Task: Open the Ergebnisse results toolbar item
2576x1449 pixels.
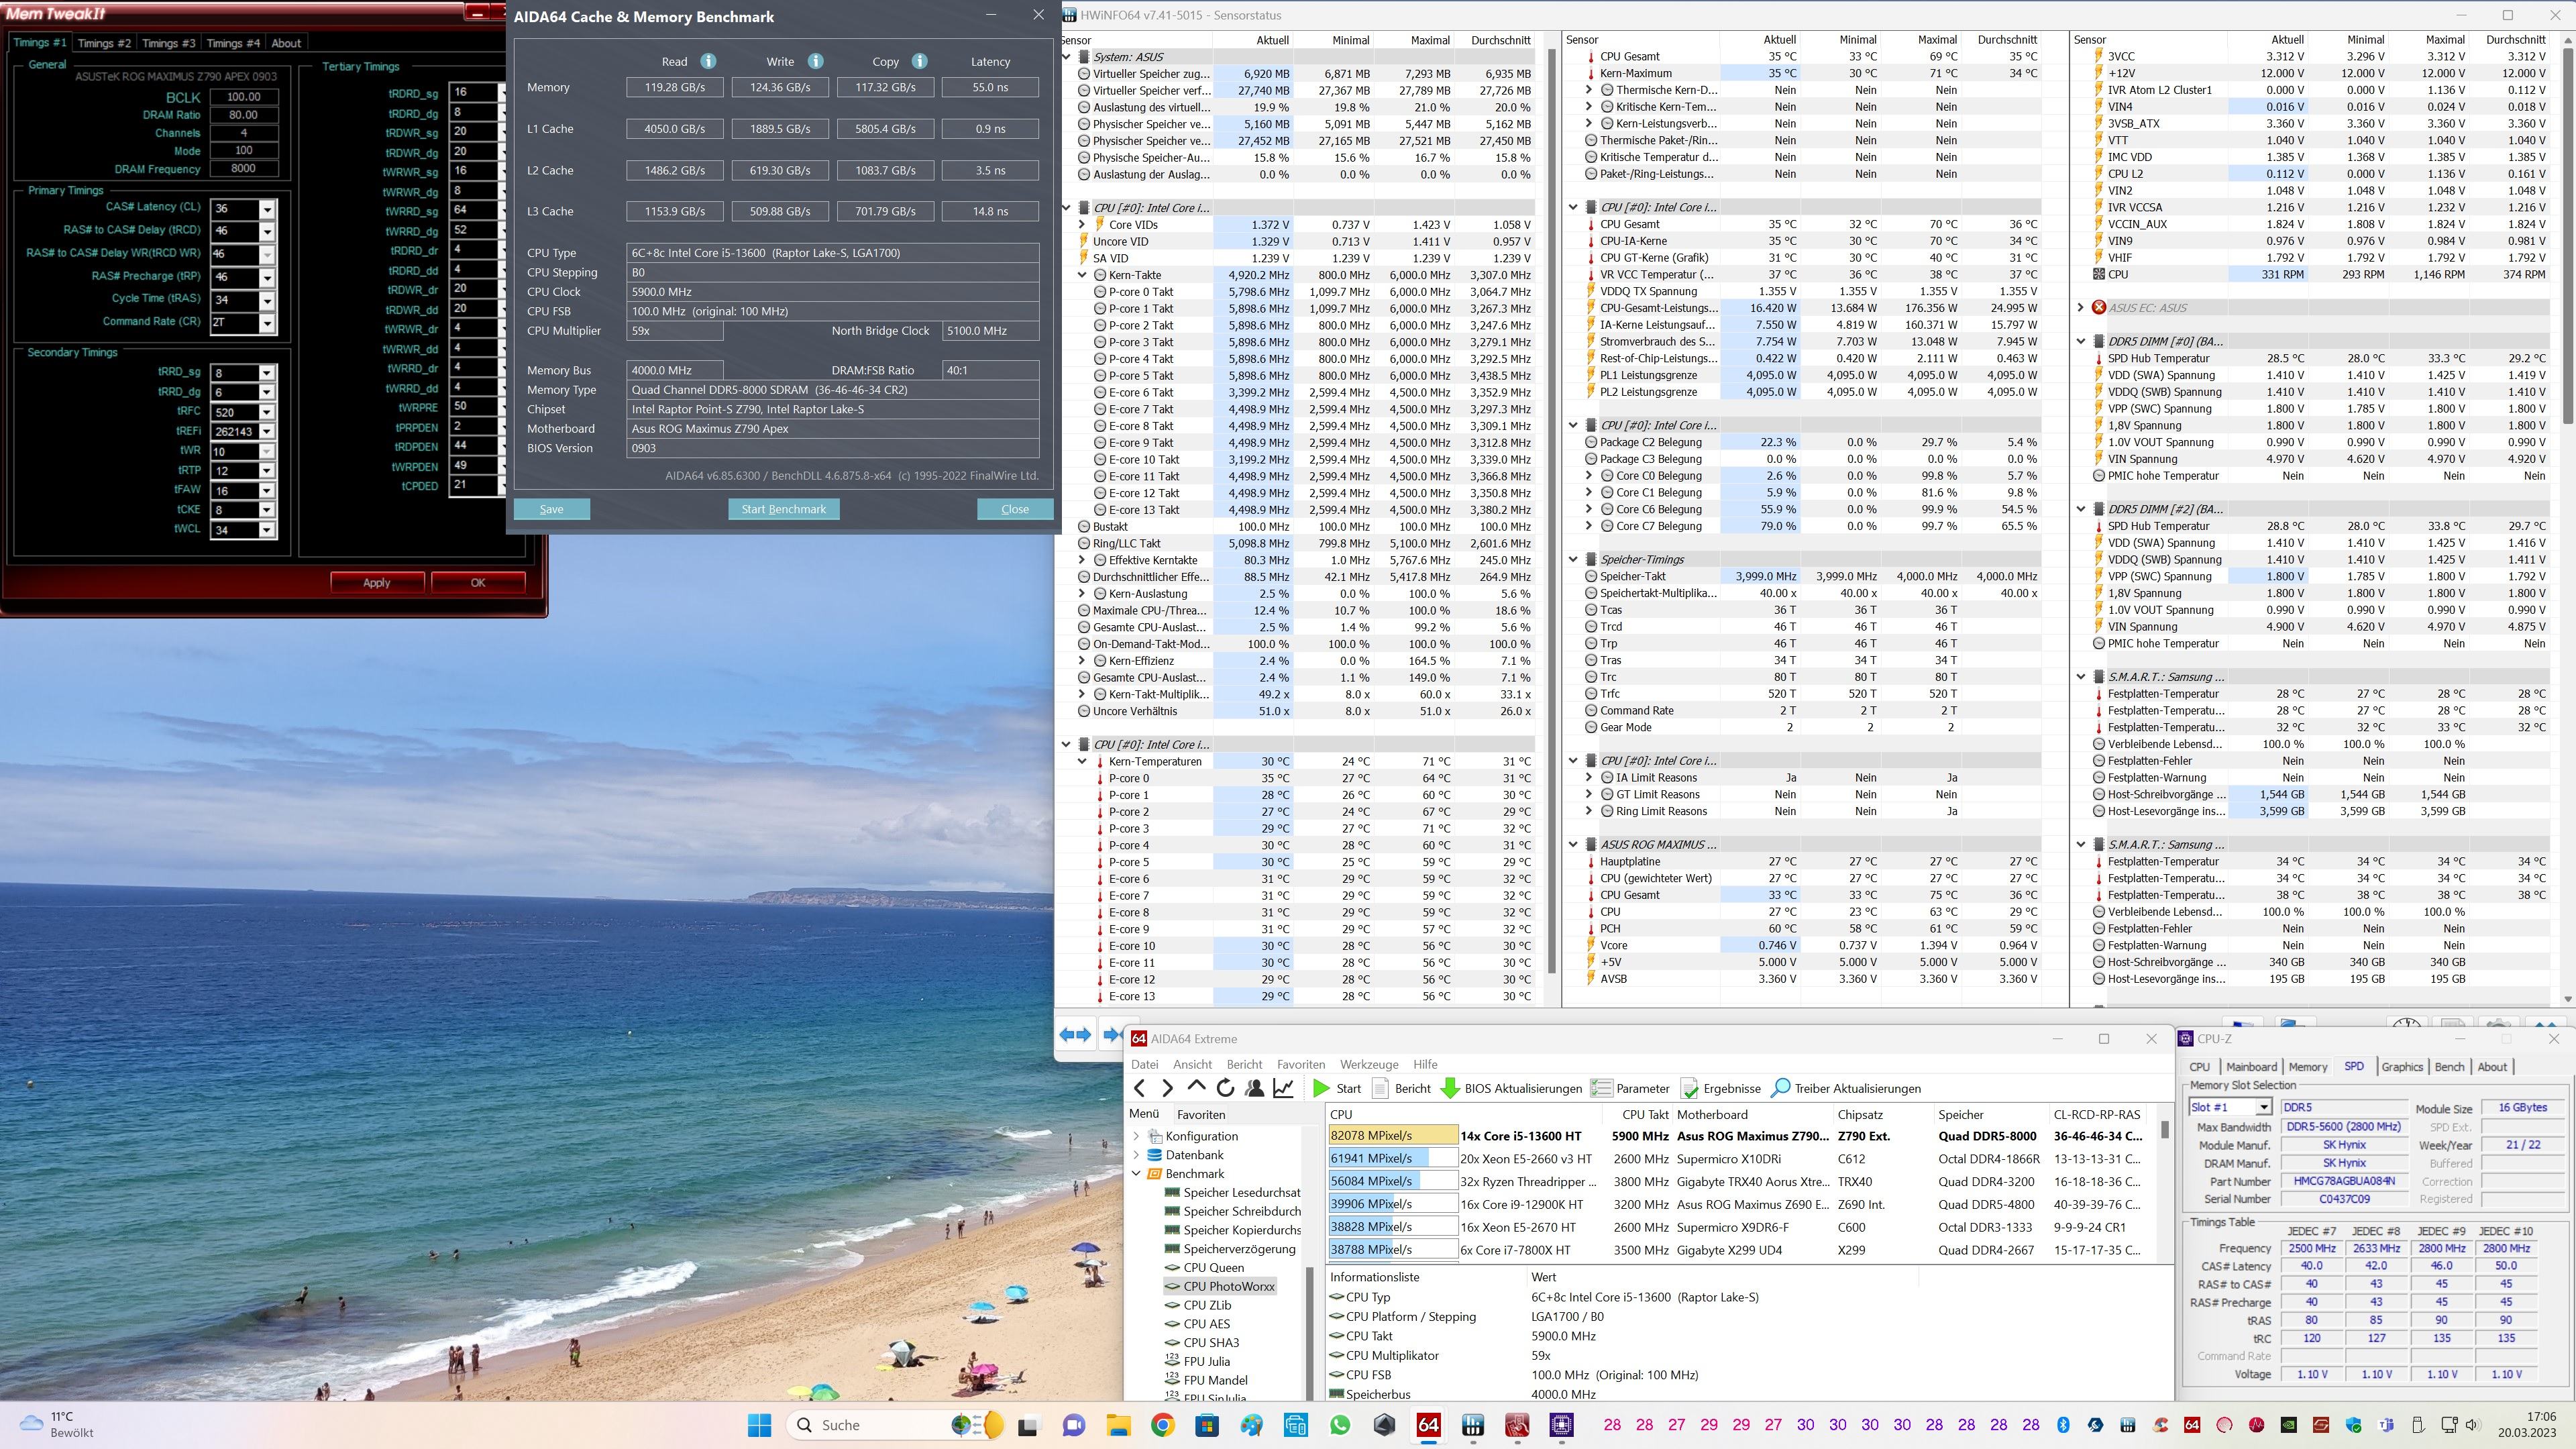Action: click(1721, 1088)
